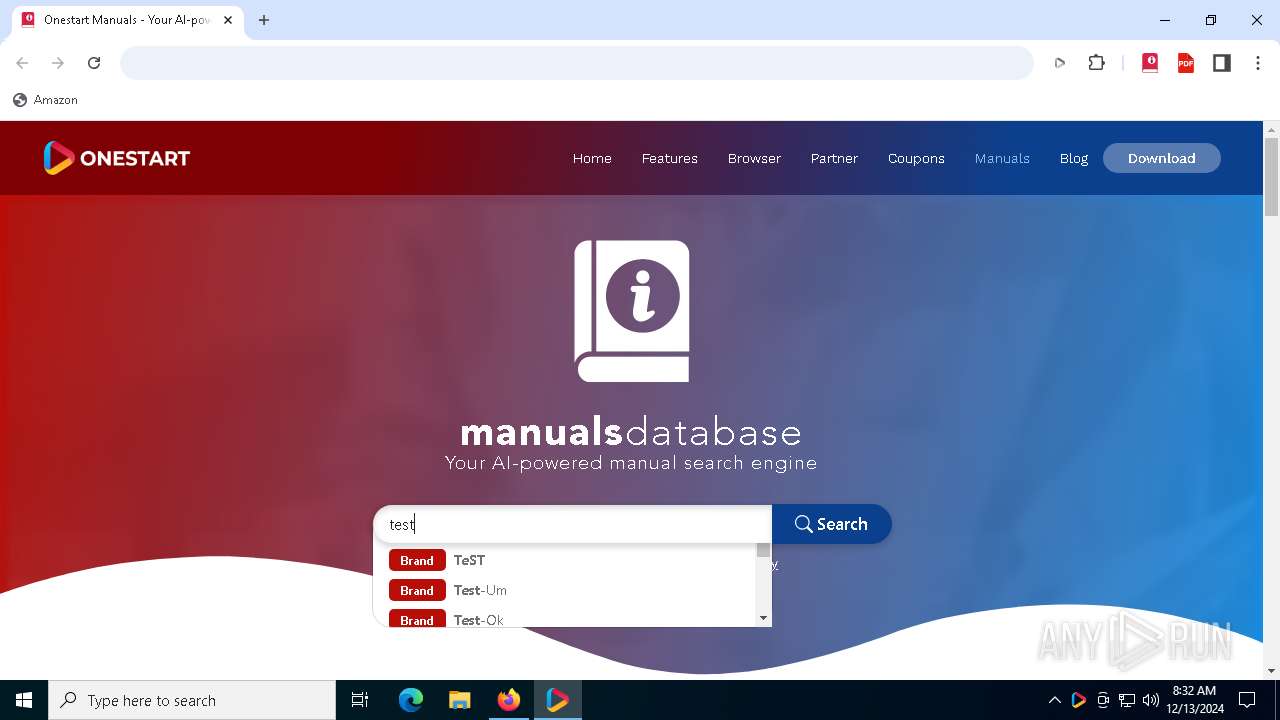Go back using the browser back arrow

tap(22, 63)
